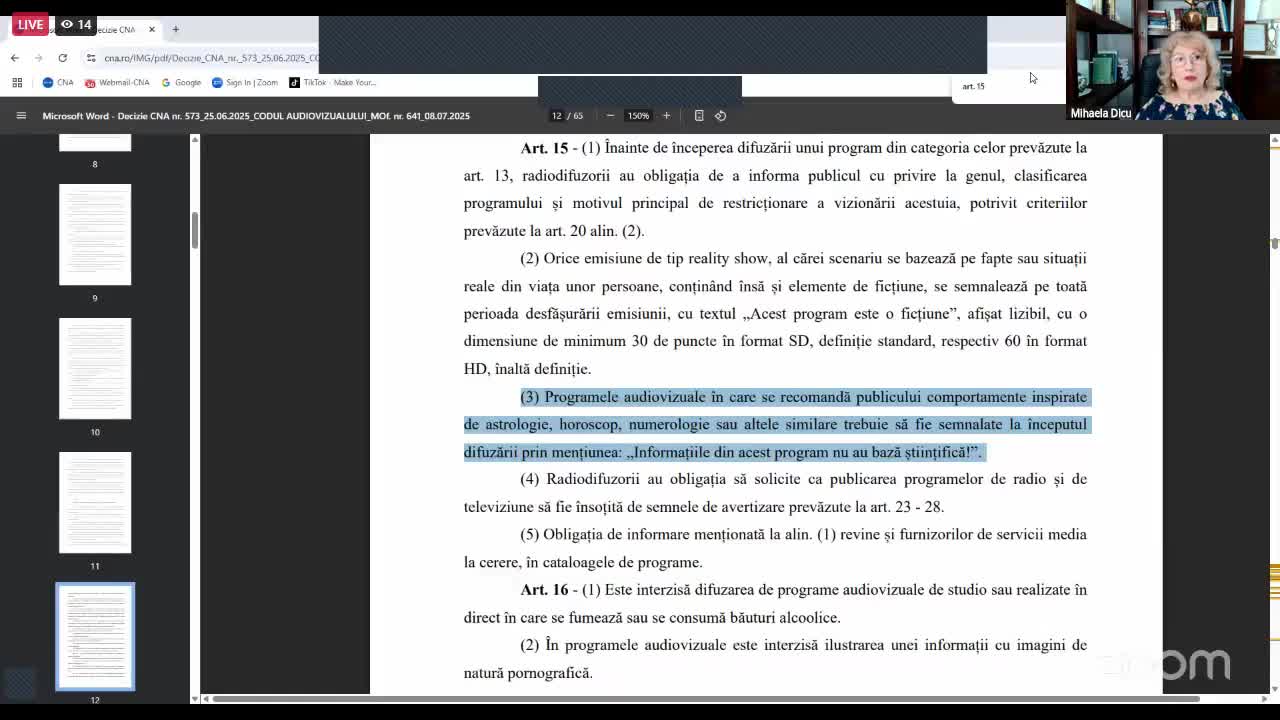Reload the page with the refresh icon
Image resolution: width=1280 pixels, height=720 pixels.
pyautogui.click(x=63, y=58)
